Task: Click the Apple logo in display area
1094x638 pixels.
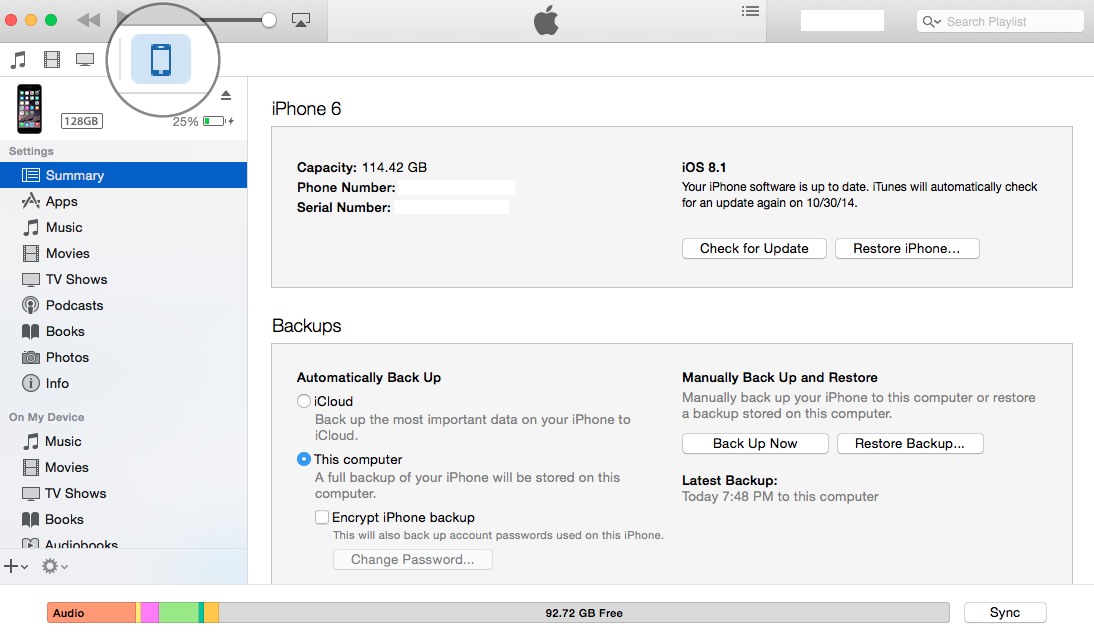Action: [546, 20]
